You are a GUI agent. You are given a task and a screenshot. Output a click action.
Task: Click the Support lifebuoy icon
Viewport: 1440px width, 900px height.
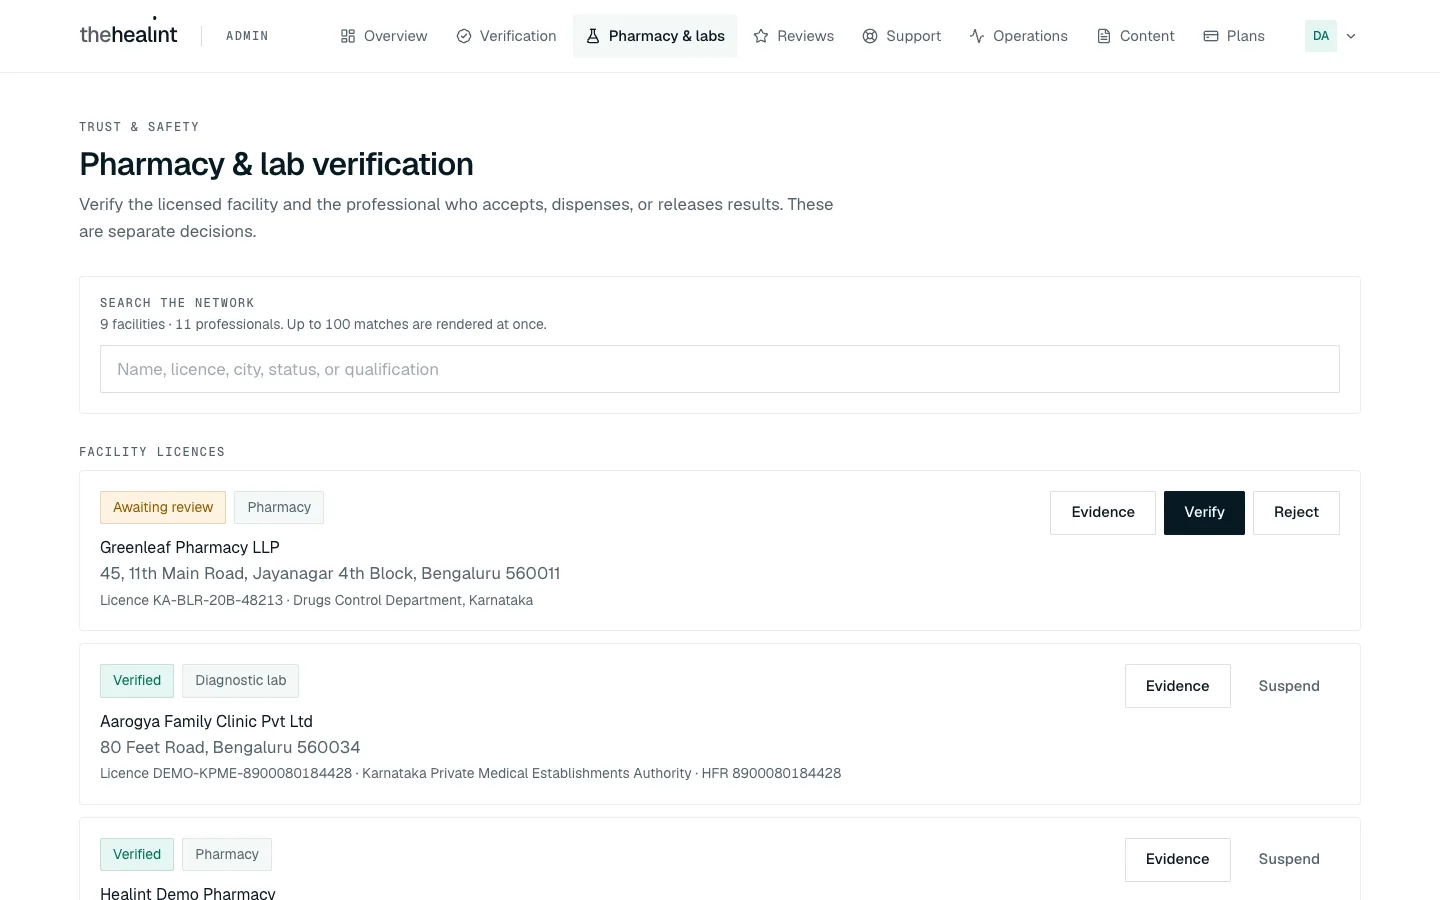870,36
